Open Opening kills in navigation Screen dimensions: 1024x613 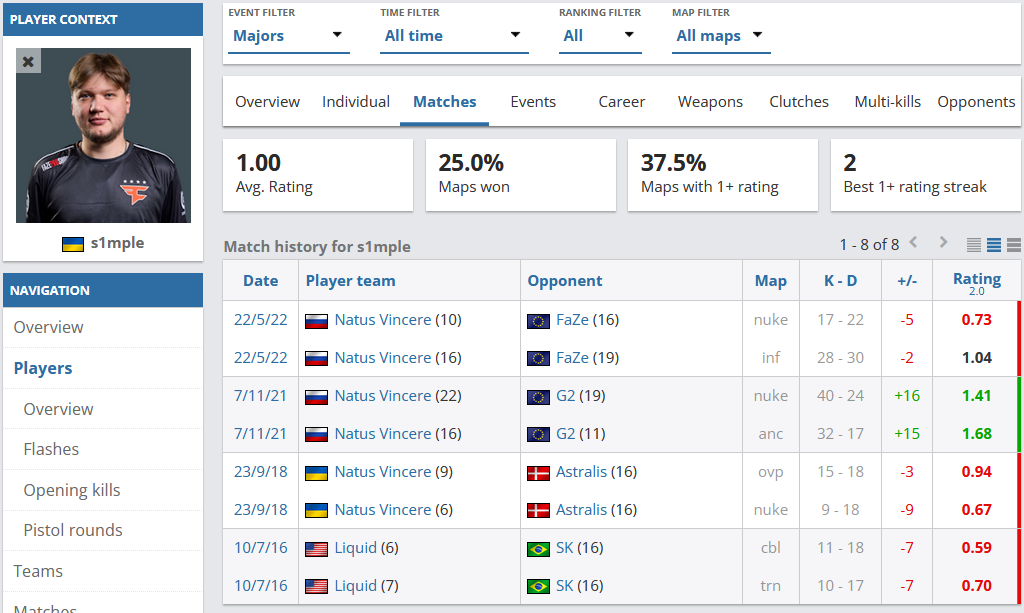point(103,490)
